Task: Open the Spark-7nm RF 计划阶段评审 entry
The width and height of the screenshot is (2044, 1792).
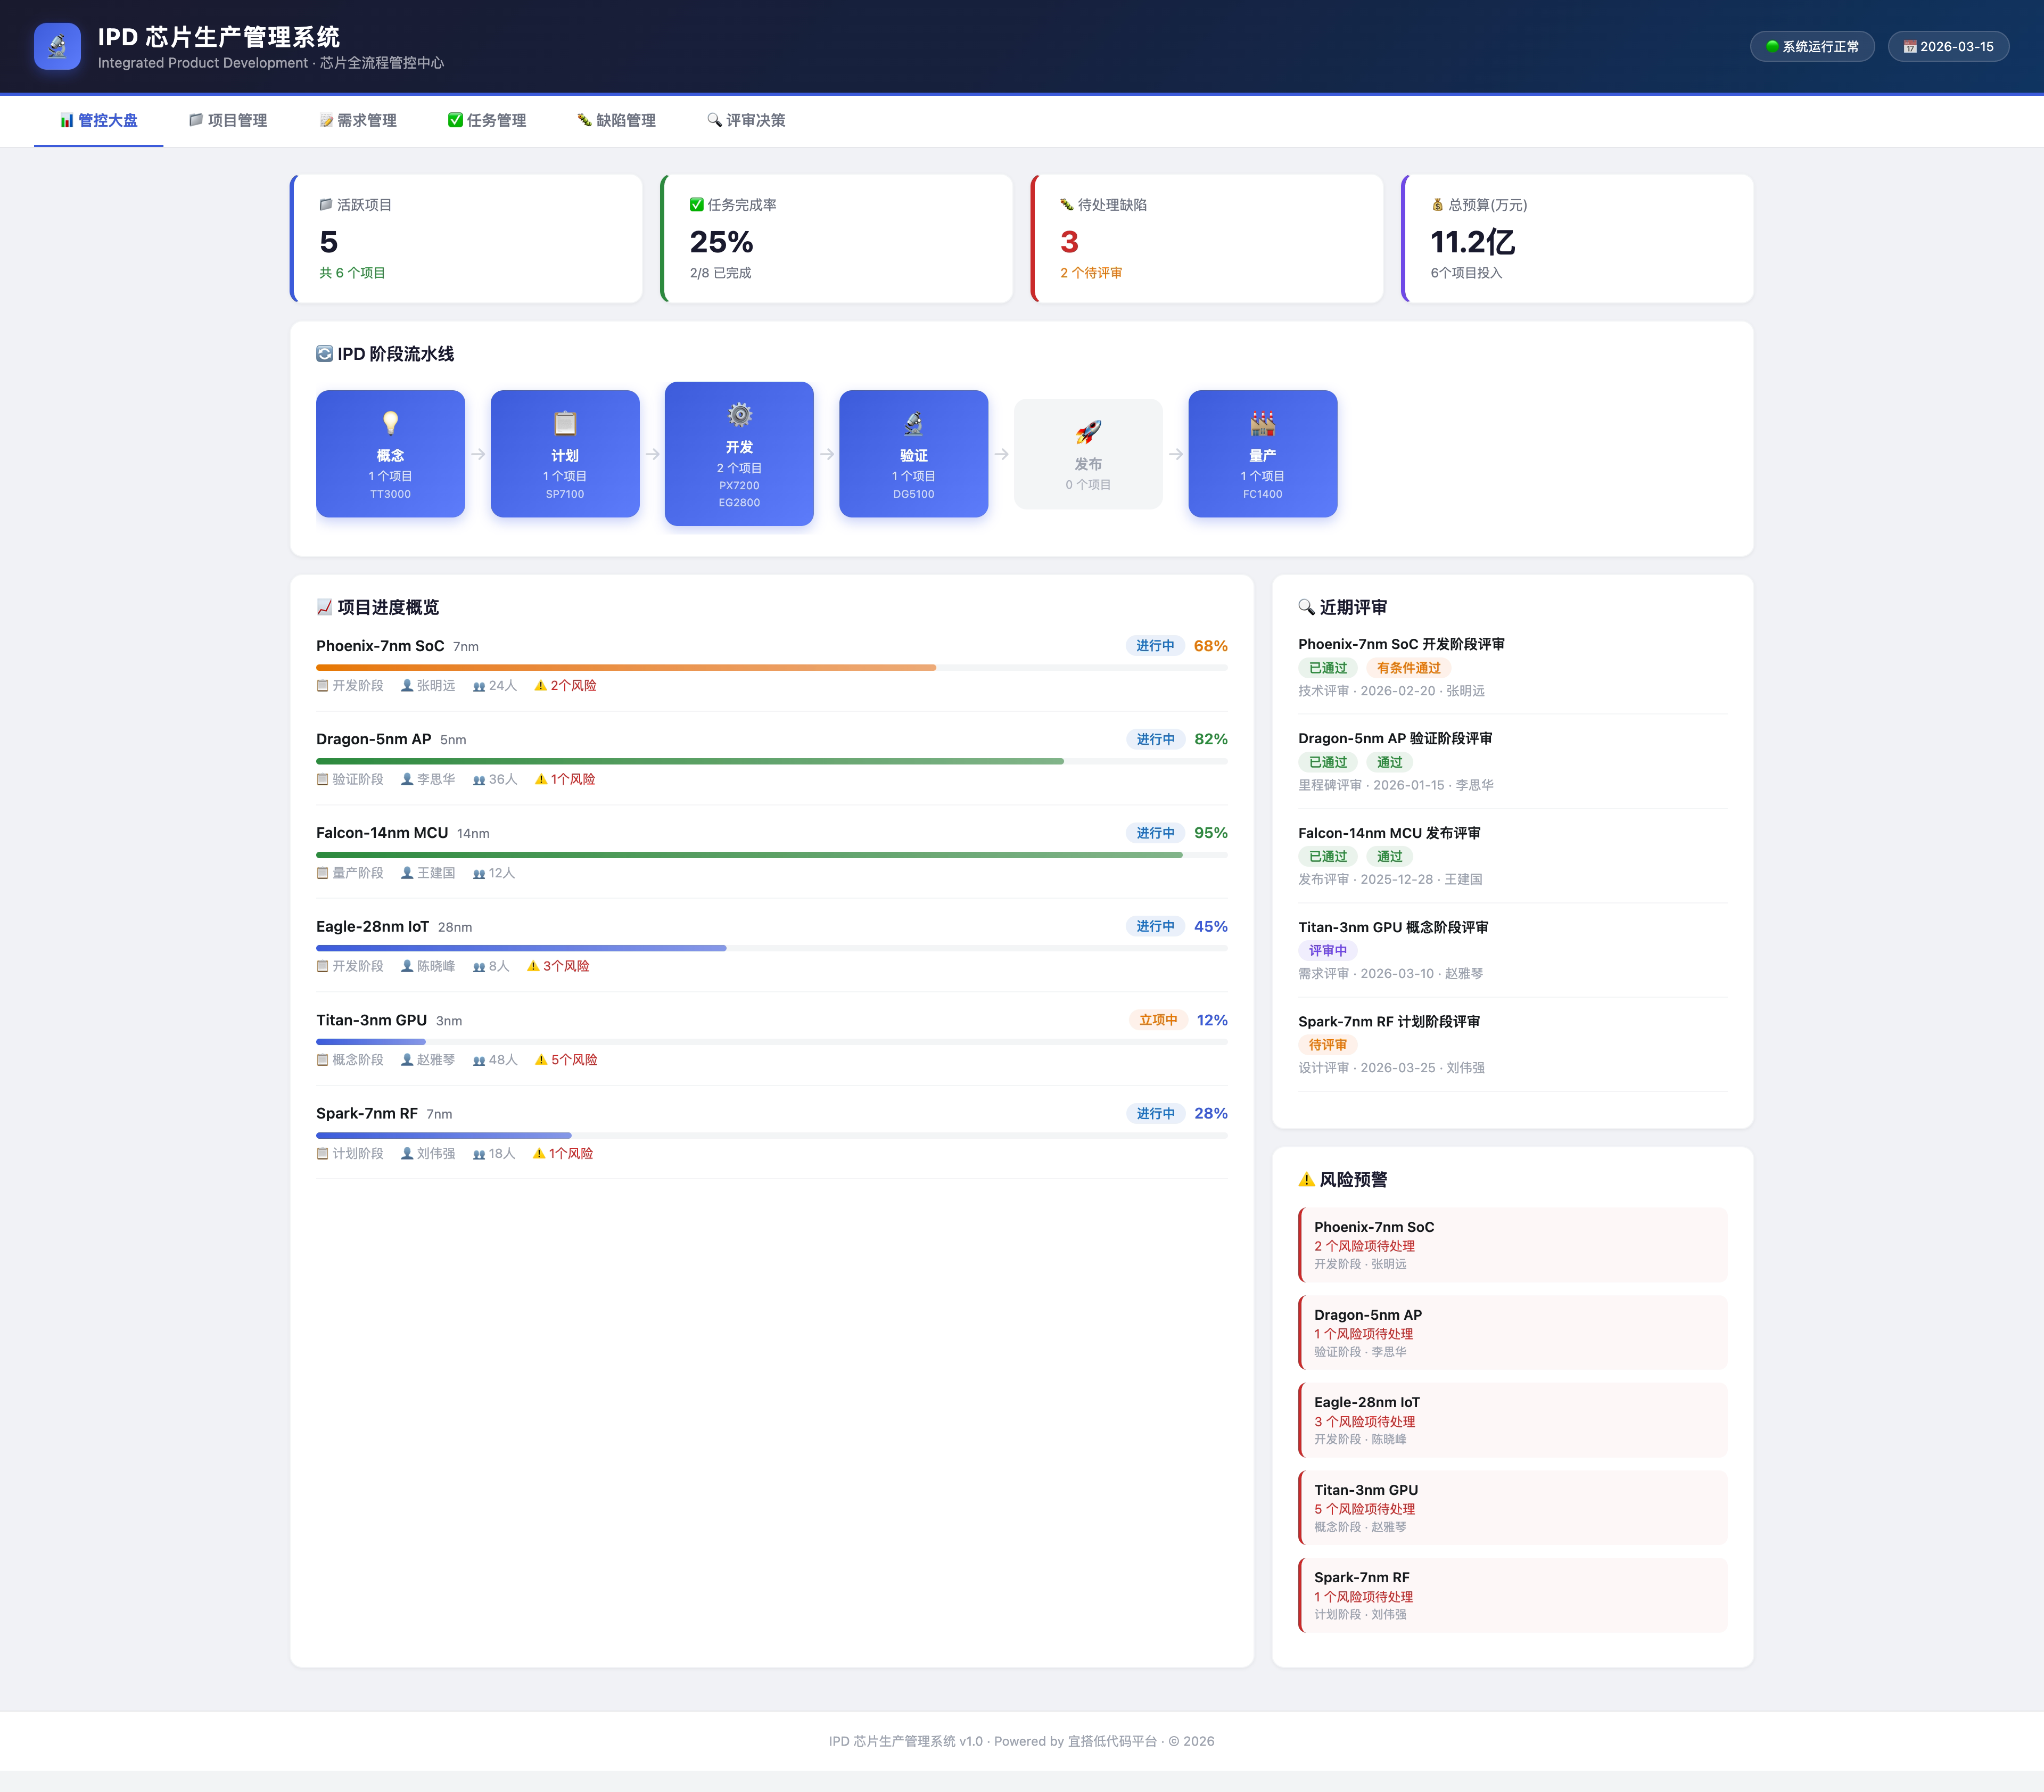Action: (x=1389, y=1021)
